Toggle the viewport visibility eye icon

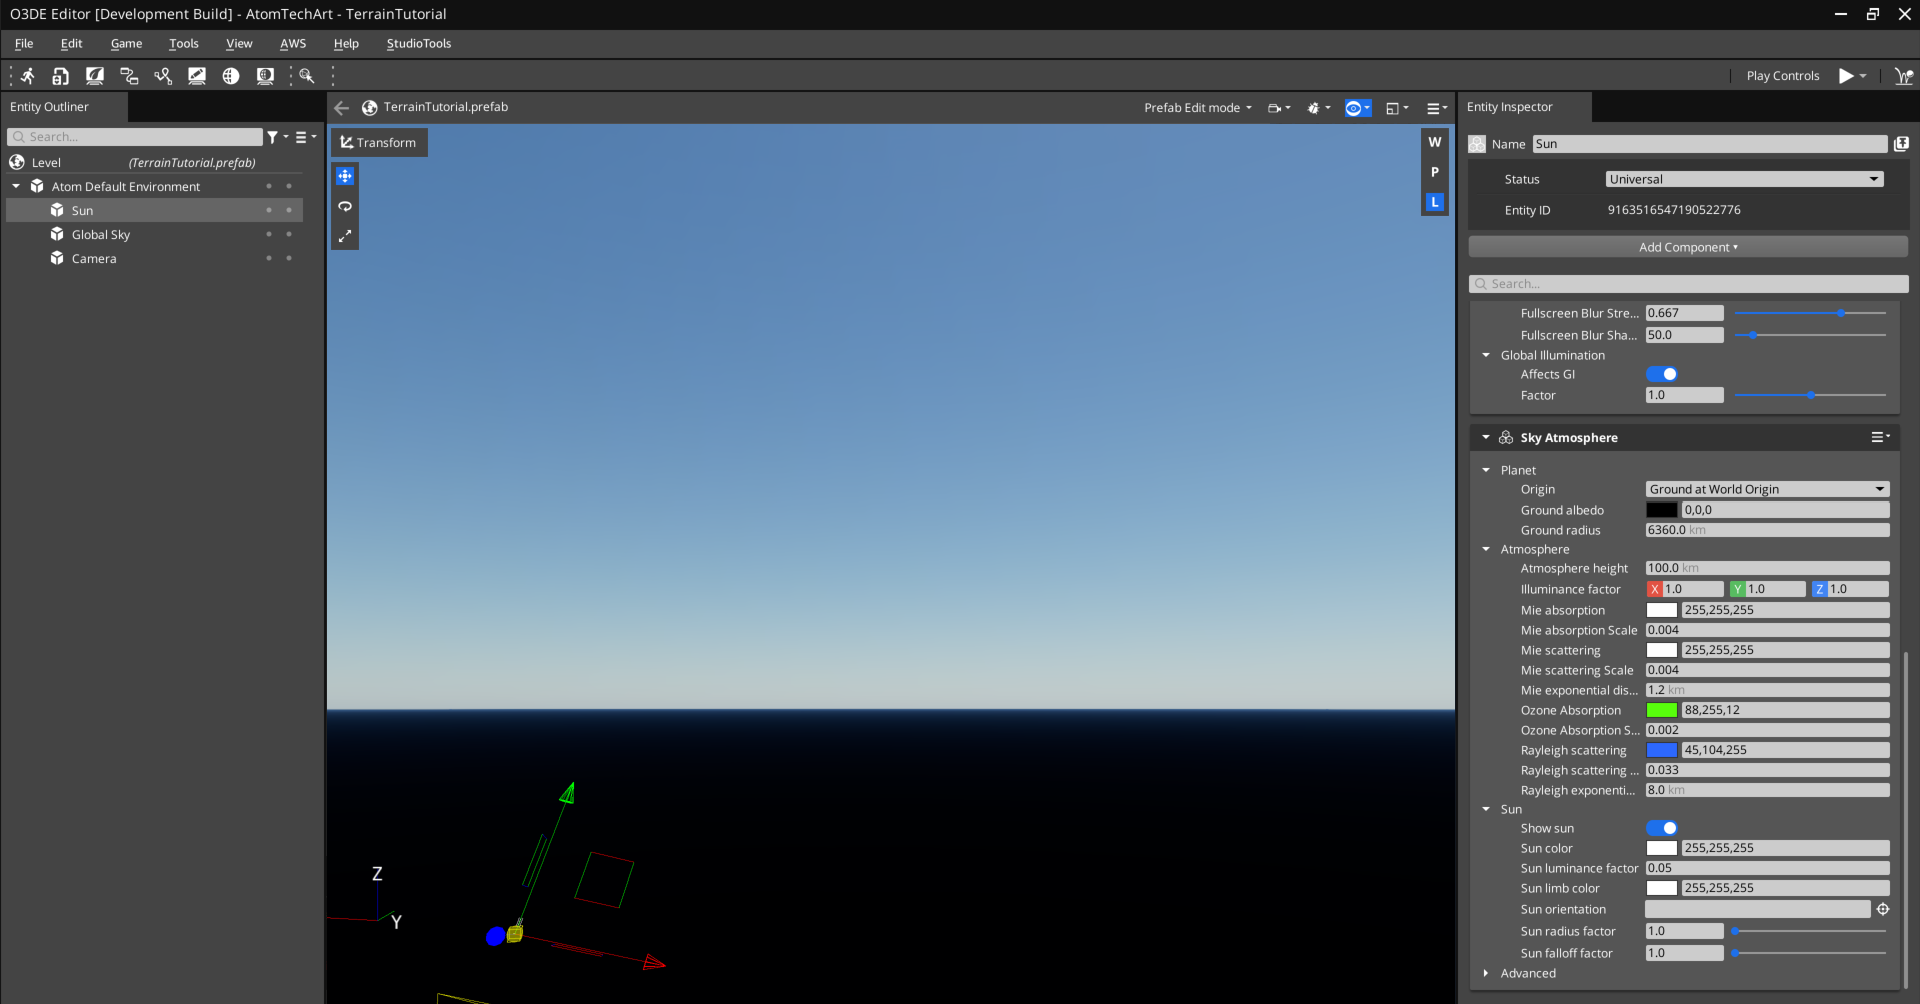[x=1353, y=108]
